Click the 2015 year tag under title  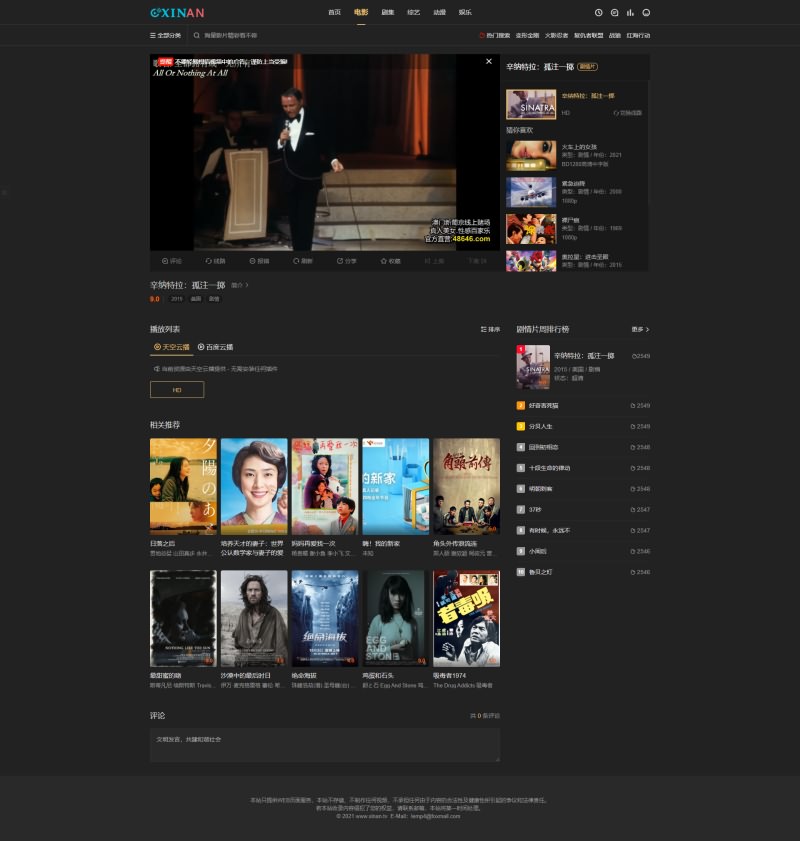click(x=176, y=299)
